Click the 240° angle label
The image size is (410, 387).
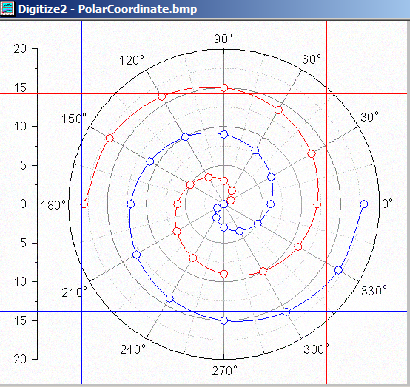pyautogui.click(x=133, y=349)
